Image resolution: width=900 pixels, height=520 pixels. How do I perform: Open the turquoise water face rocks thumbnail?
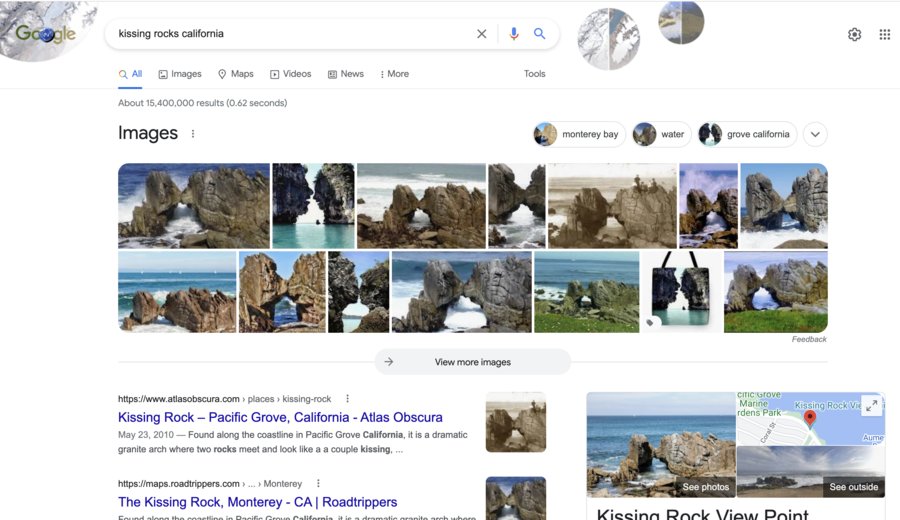tap(313, 206)
